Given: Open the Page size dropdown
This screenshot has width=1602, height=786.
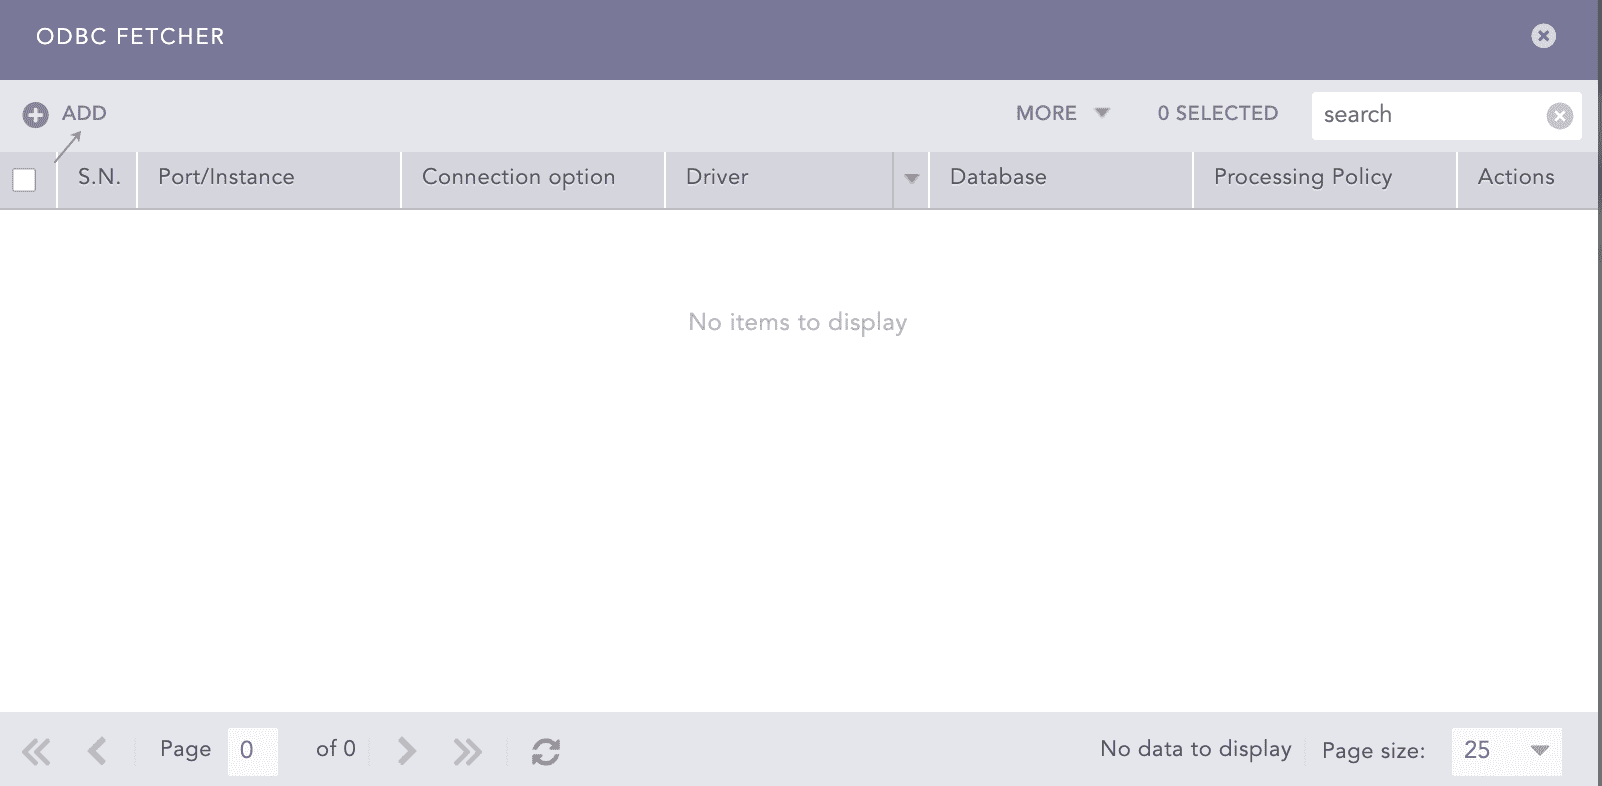Looking at the screenshot, I should point(1539,750).
